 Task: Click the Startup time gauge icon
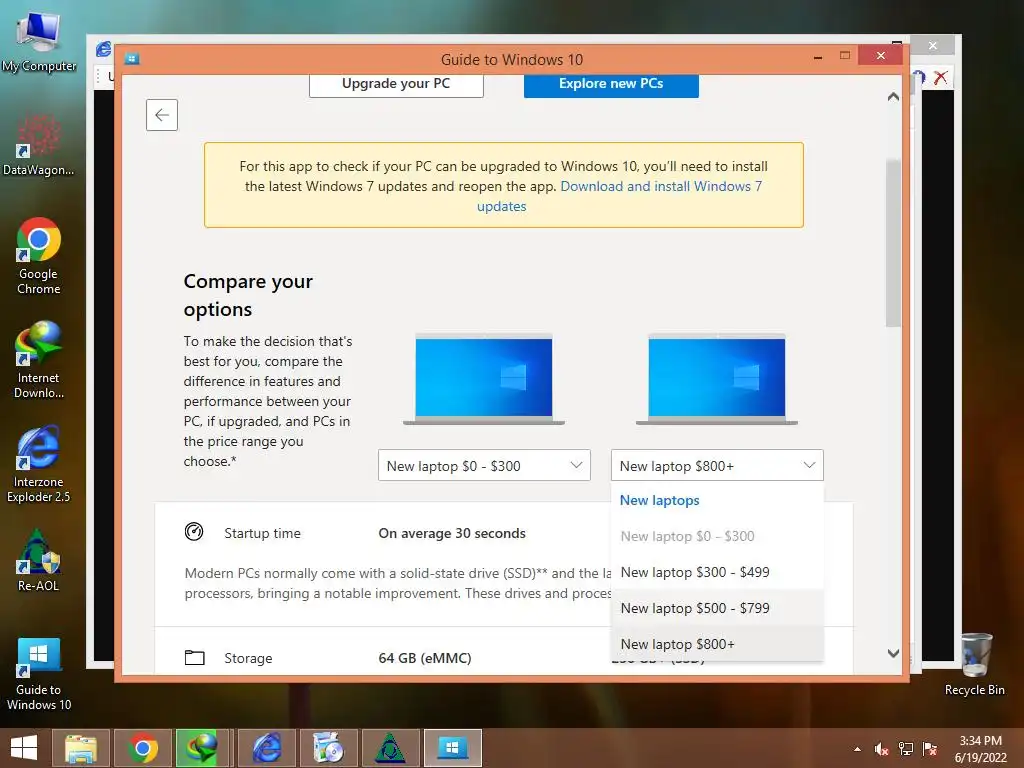tap(194, 532)
